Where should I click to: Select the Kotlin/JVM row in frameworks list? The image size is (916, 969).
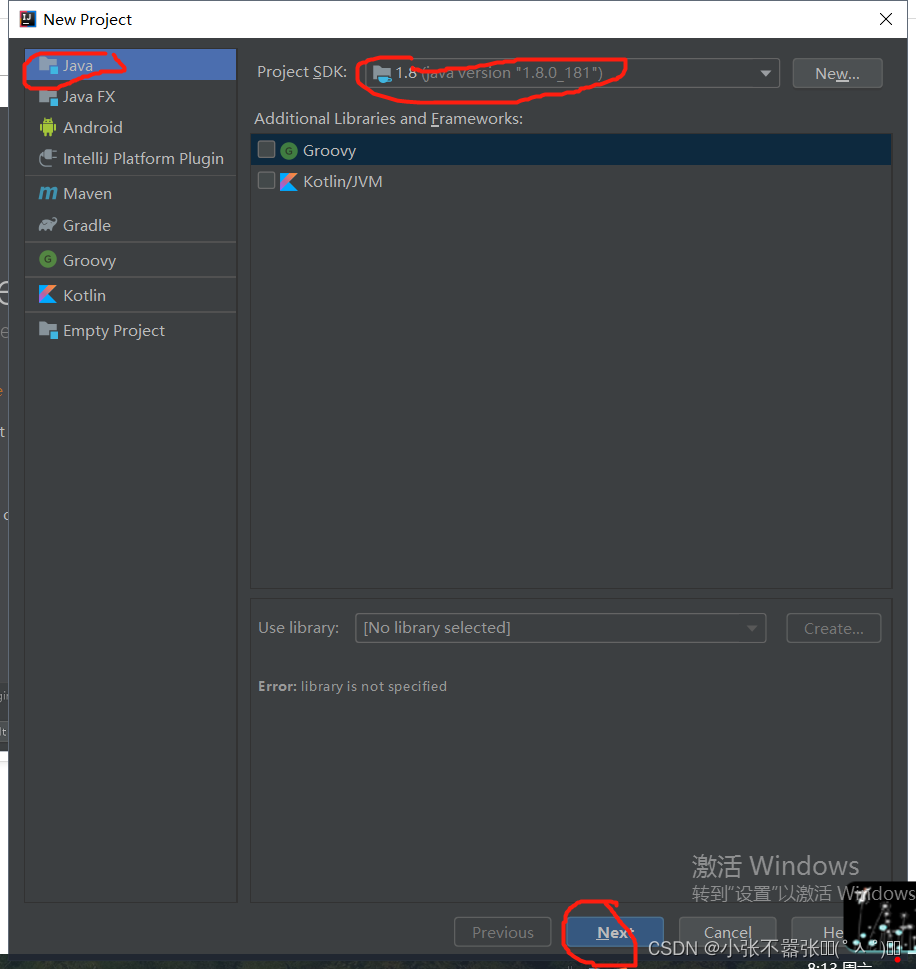point(571,181)
